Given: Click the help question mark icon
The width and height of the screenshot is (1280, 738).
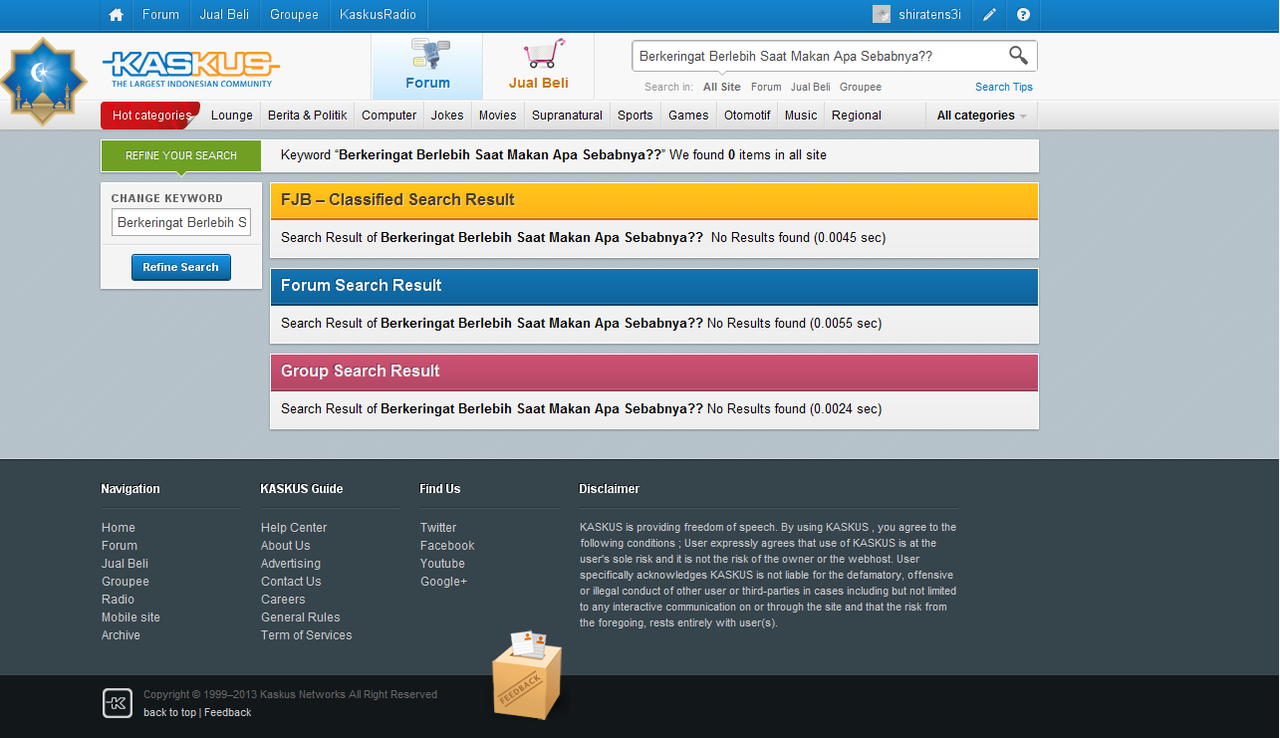Looking at the screenshot, I should 1023,15.
